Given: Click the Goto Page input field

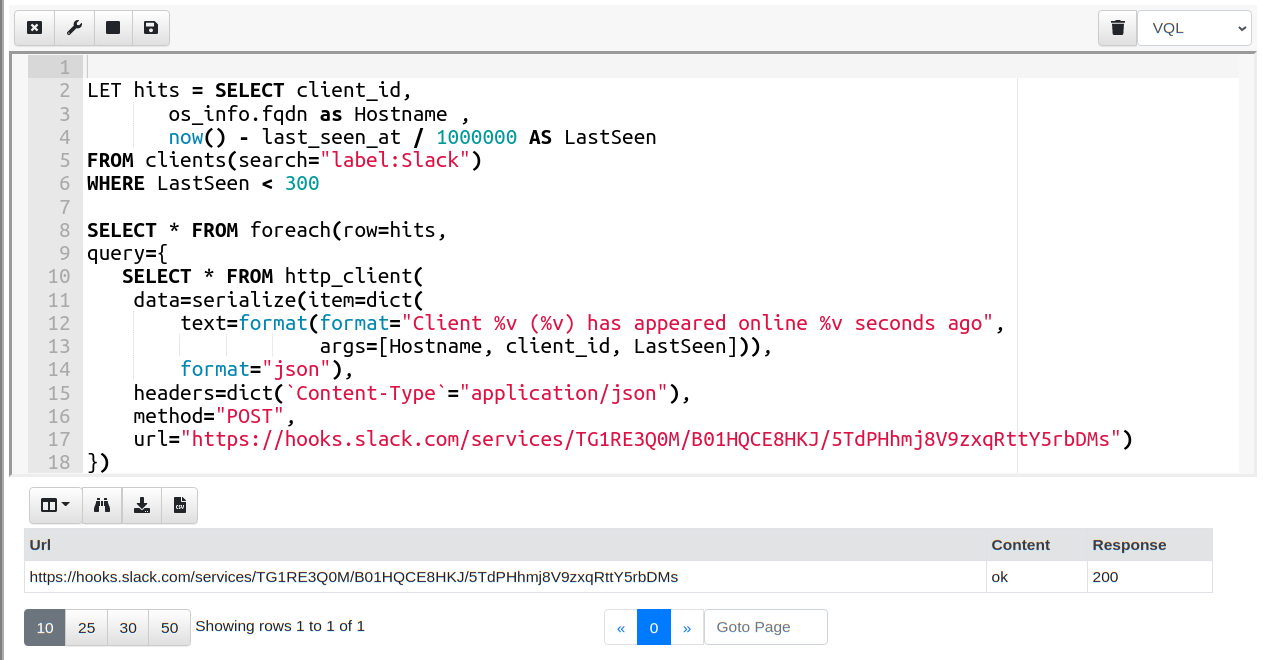Looking at the screenshot, I should pyautogui.click(x=766, y=628).
